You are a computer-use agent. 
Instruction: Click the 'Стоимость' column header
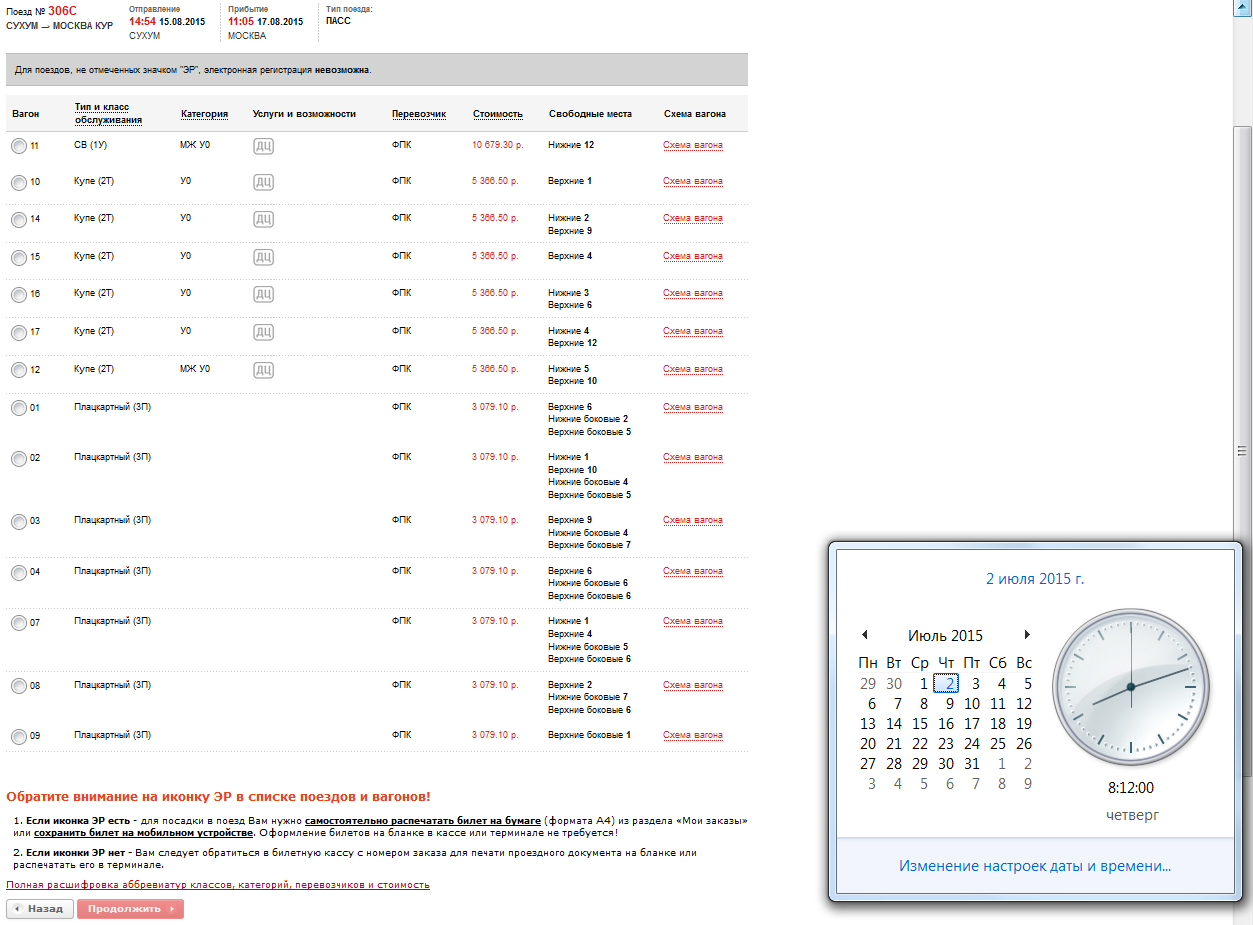point(497,114)
